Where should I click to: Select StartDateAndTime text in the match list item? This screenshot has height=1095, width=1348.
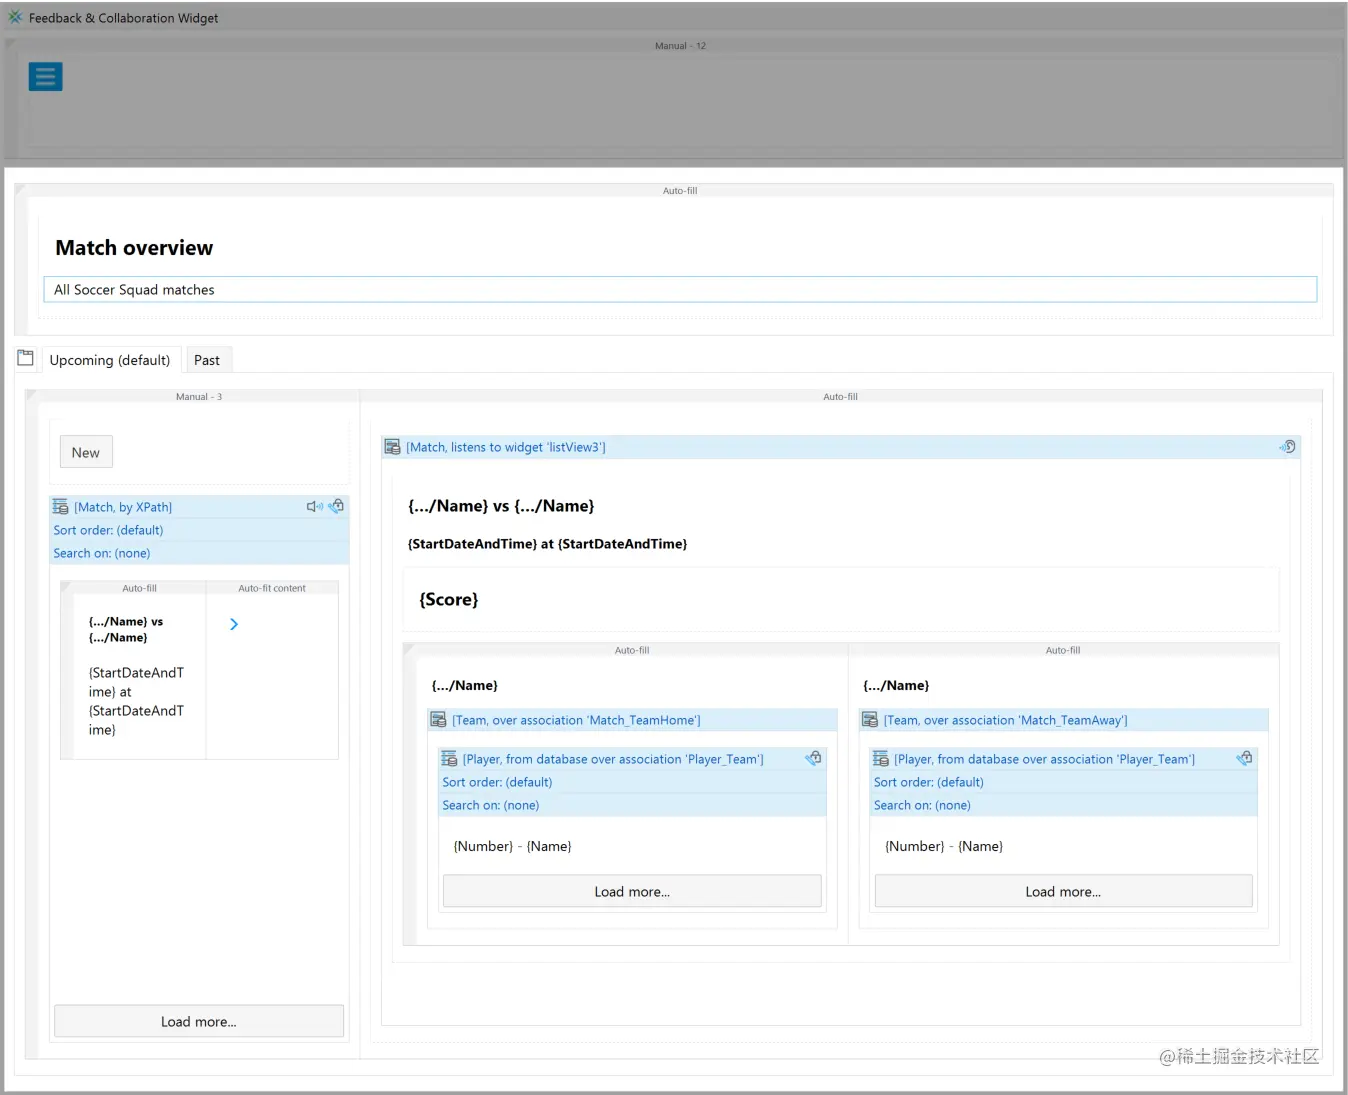click(136, 701)
